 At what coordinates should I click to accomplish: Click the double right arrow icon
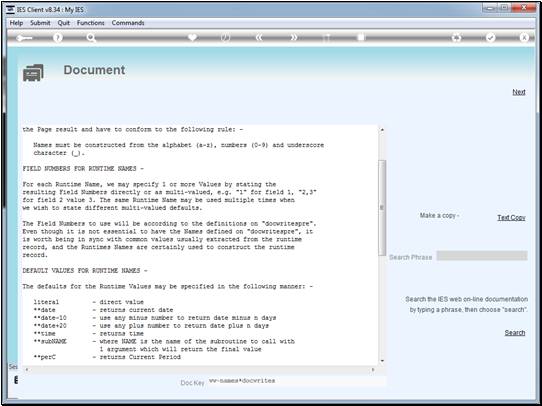tap(293, 37)
